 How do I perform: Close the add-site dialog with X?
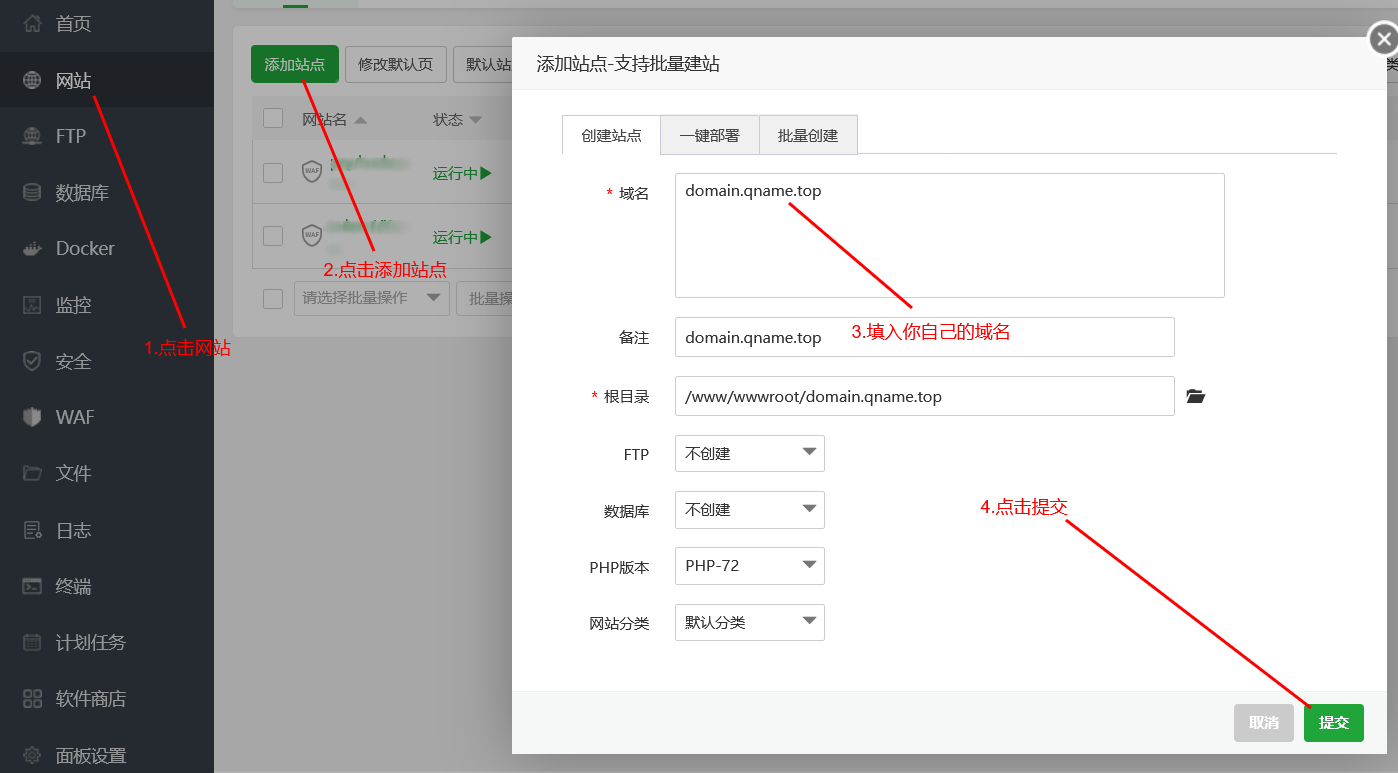click(1383, 40)
